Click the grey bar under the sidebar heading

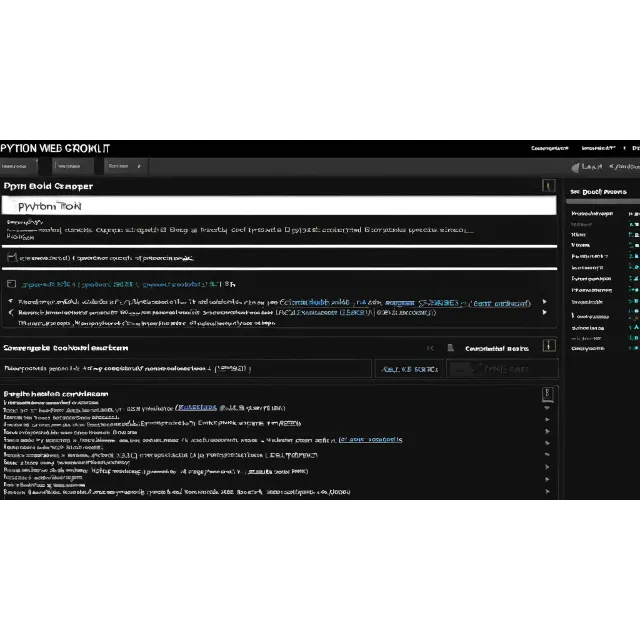(x=603, y=202)
